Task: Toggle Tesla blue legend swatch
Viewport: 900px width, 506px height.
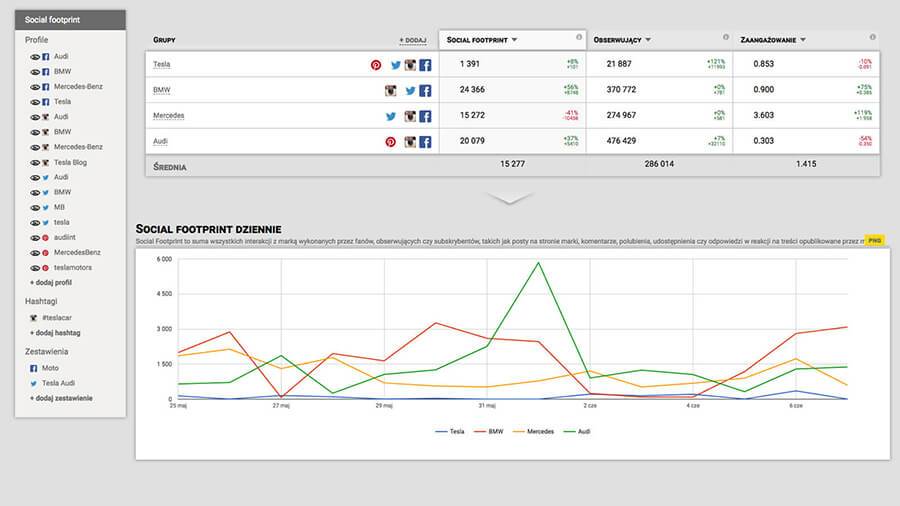Action: coord(441,431)
